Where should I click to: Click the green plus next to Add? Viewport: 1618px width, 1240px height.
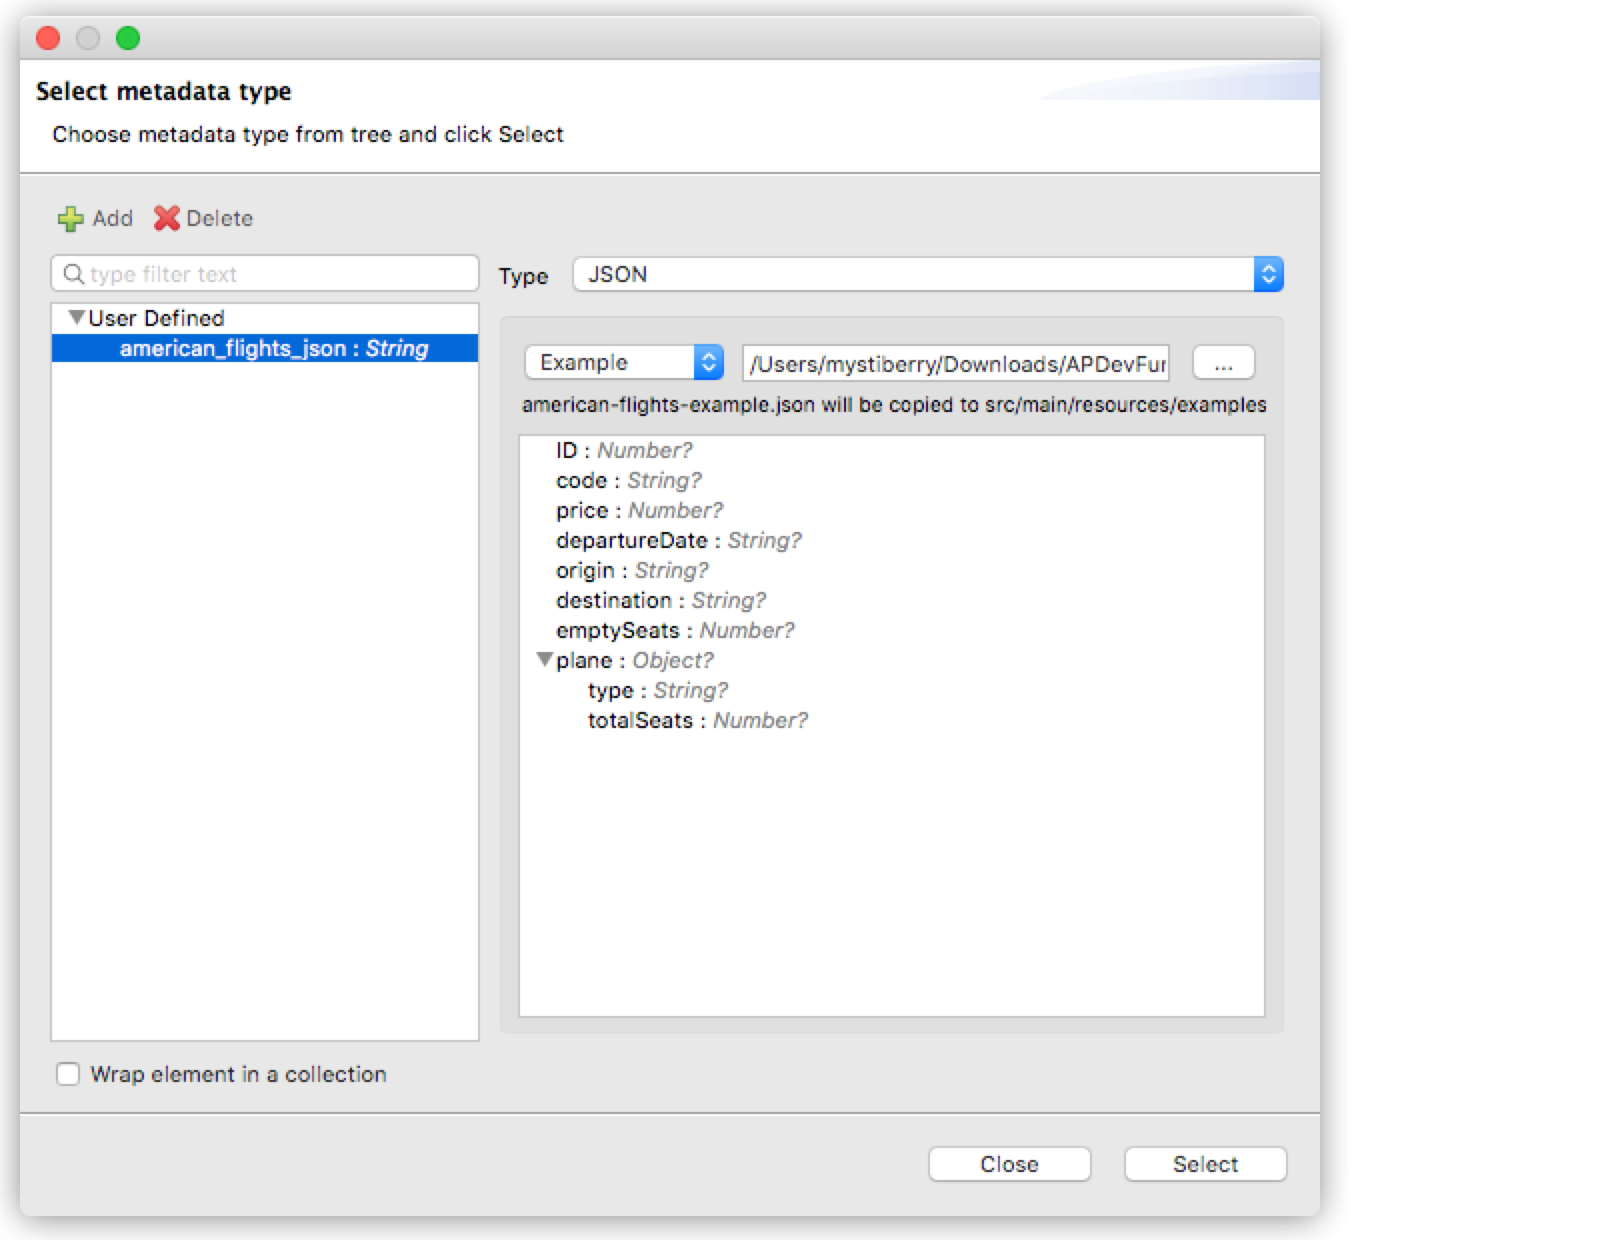pos(70,218)
